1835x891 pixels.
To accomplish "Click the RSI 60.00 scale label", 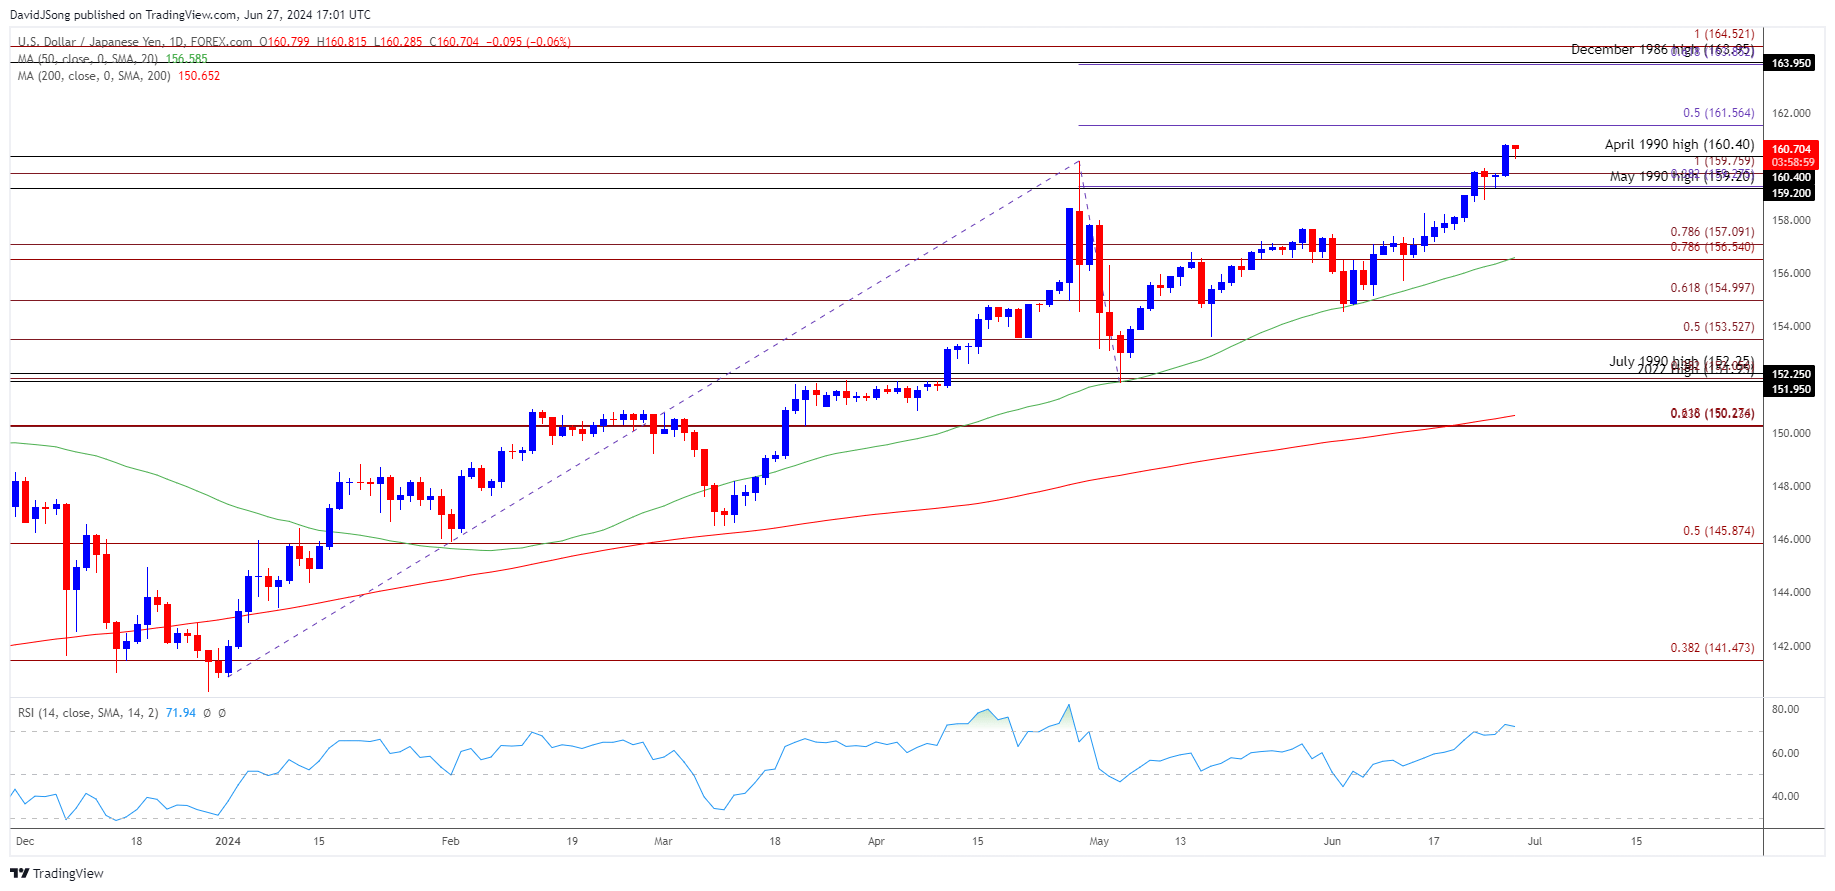I will coord(1785,753).
